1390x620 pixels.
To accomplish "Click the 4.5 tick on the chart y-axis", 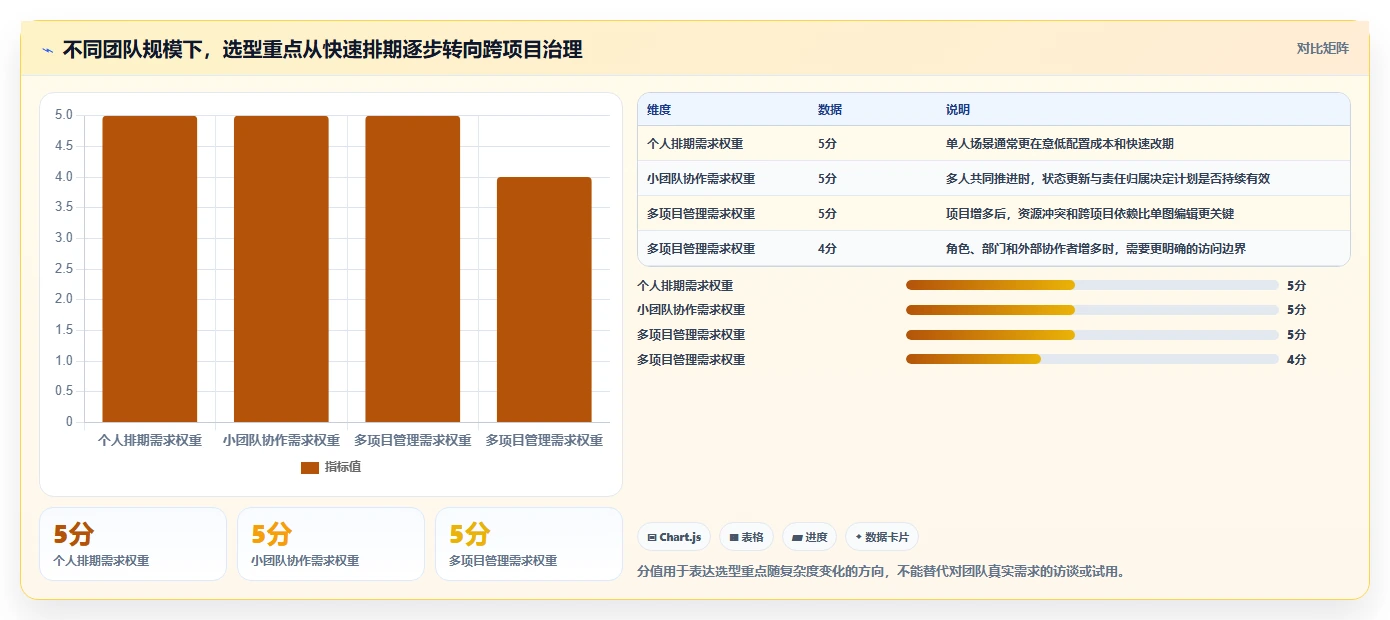I will [63, 146].
